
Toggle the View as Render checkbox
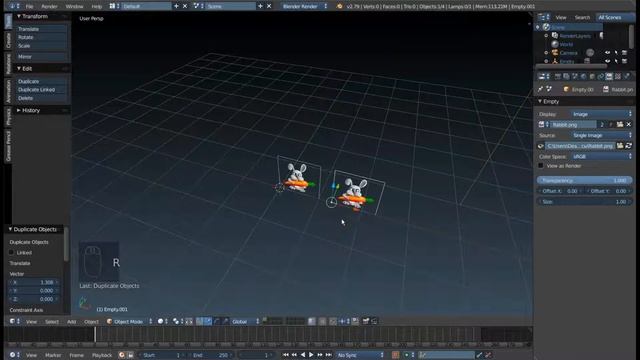tap(541, 166)
